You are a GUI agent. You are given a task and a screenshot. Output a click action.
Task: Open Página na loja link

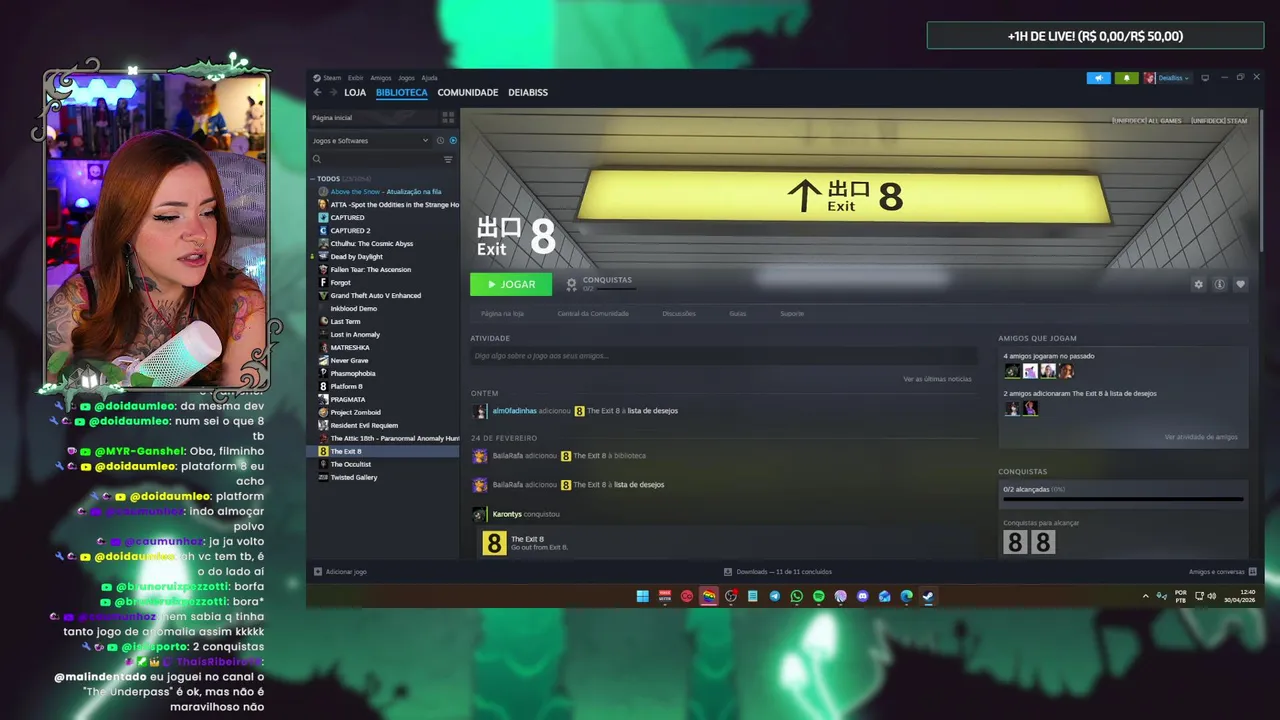pyautogui.click(x=502, y=314)
